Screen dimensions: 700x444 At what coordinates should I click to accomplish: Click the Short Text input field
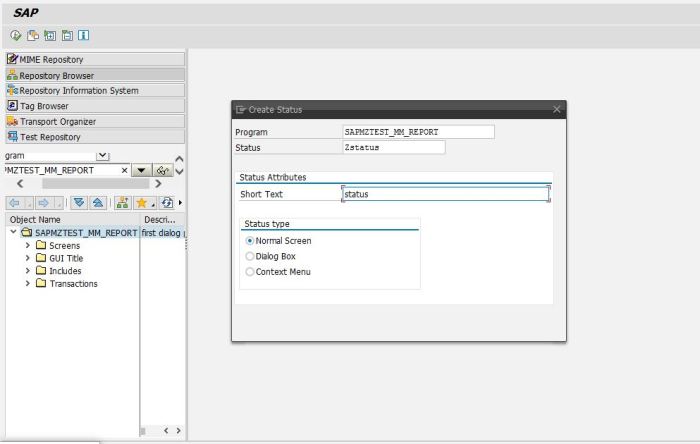(445, 194)
